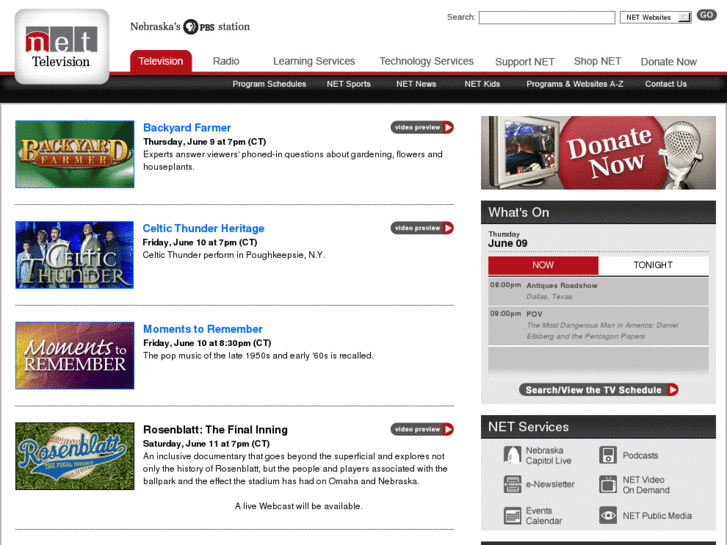Click the NET Public Media eye icon
Screen dimensions: 727x545
(x=607, y=515)
